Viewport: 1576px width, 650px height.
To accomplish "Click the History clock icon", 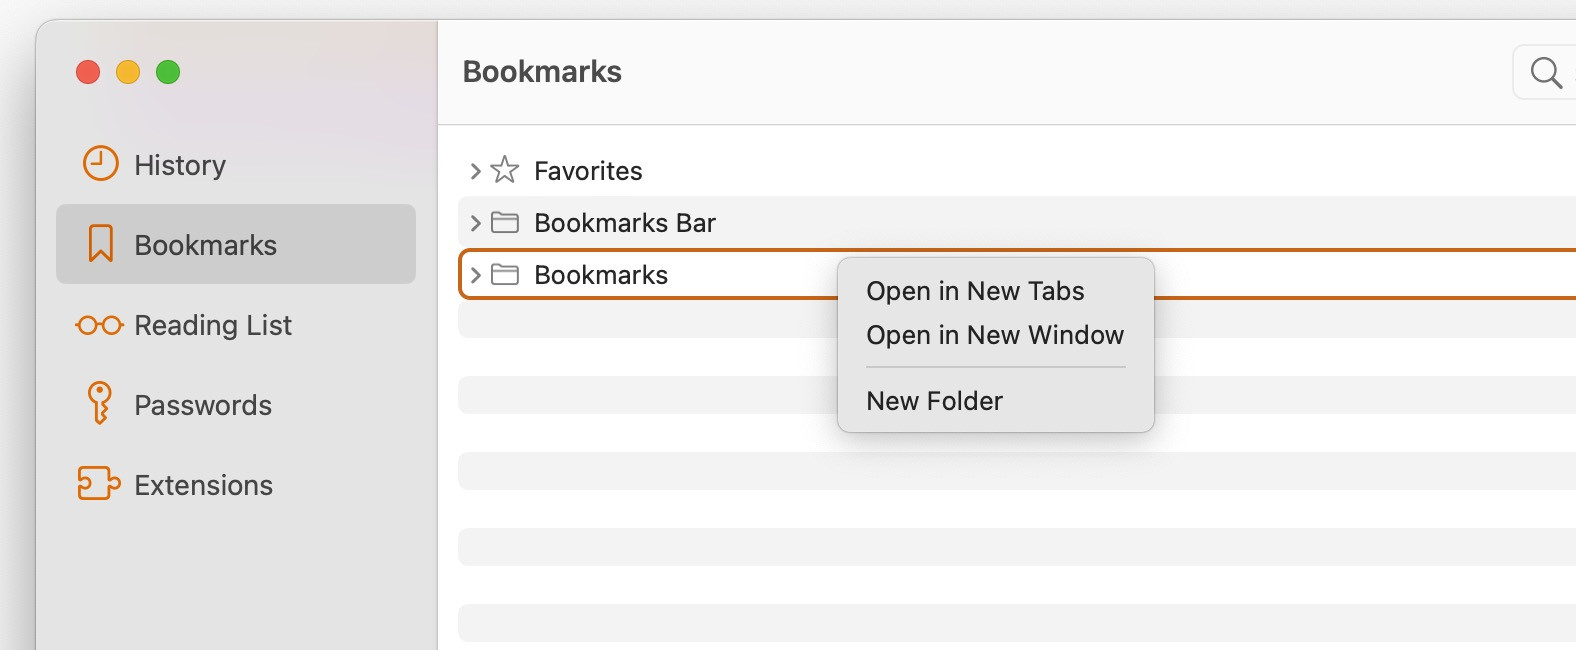I will (100, 164).
